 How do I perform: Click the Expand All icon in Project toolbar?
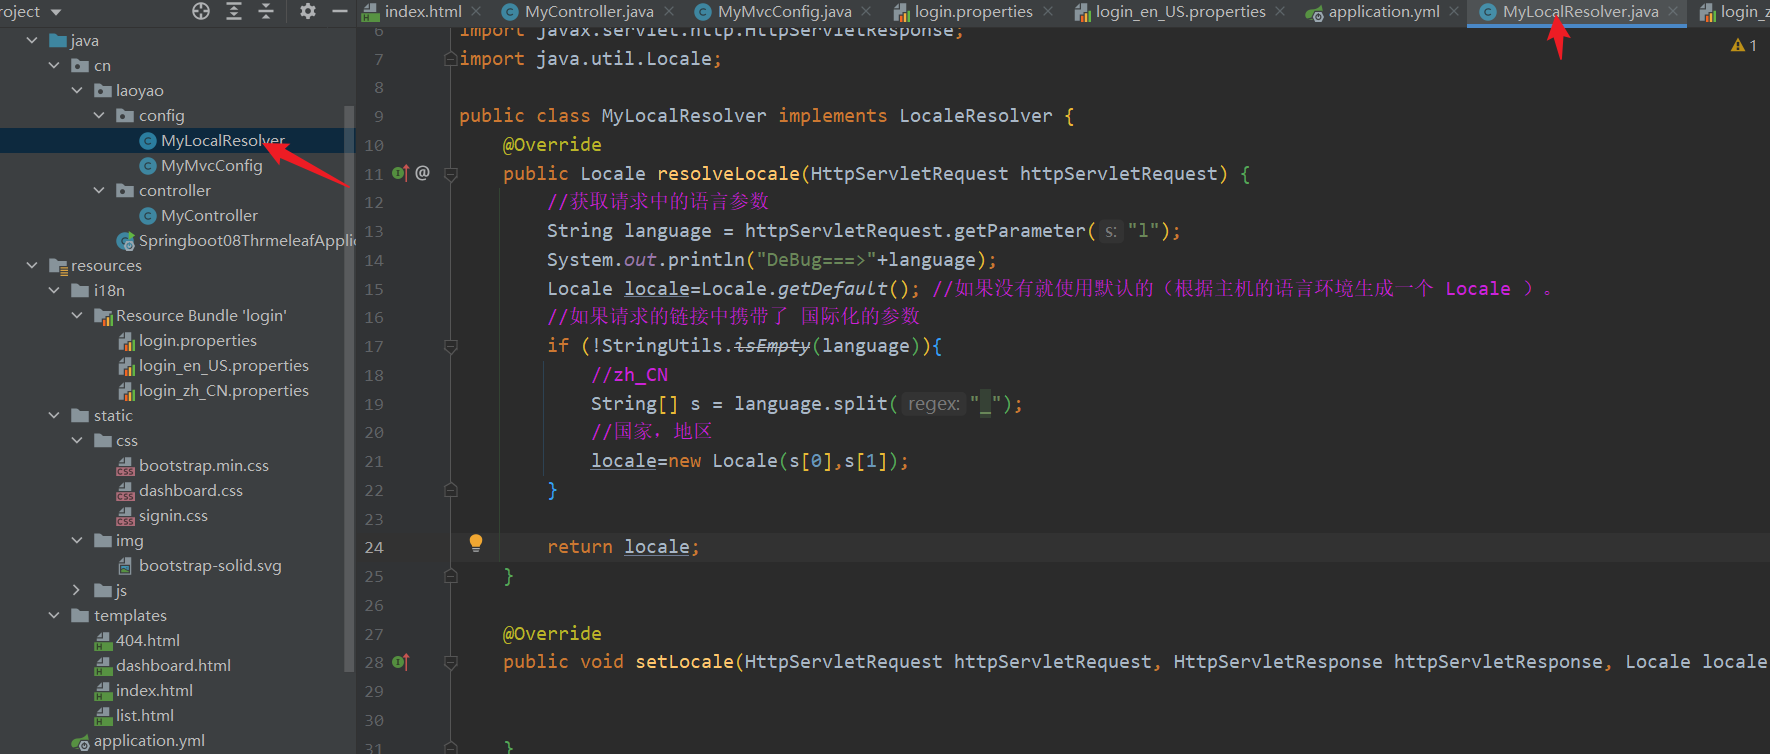tap(234, 11)
